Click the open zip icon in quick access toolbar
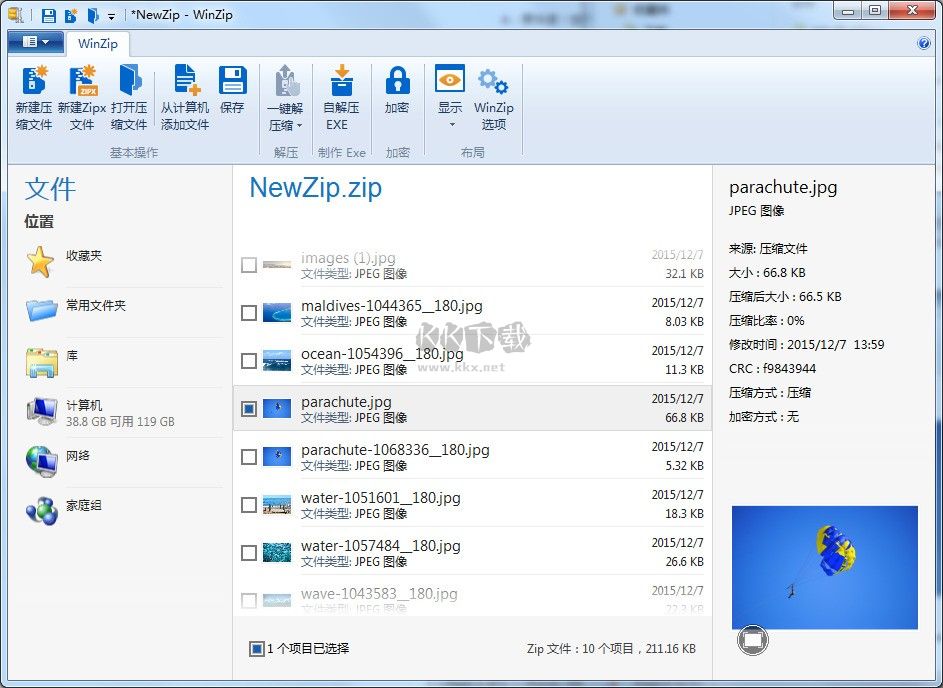Image resolution: width=943 pixels, height=688 pixels. click(x=93, y=15)
